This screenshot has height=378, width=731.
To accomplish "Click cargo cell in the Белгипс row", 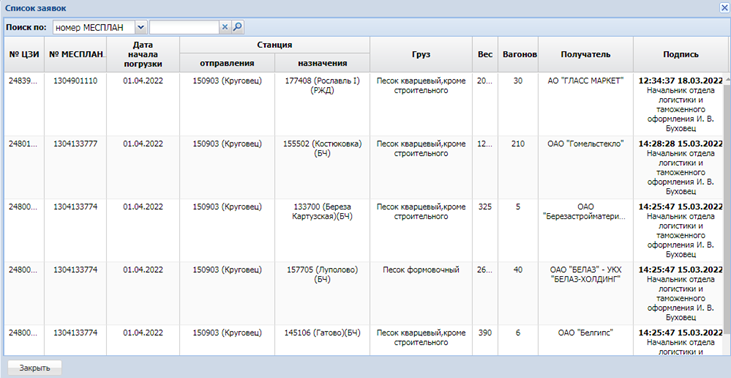I will 421,337.
